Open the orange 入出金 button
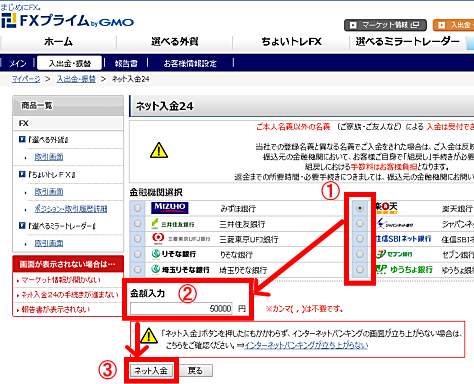The width and height of the screenshot is (474, 384). coord(454,25)
